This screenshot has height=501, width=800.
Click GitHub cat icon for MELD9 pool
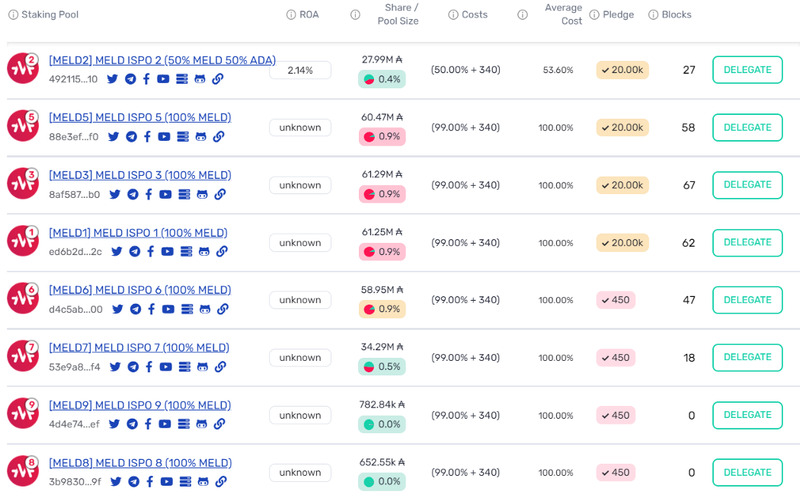[x=202, y=424]
